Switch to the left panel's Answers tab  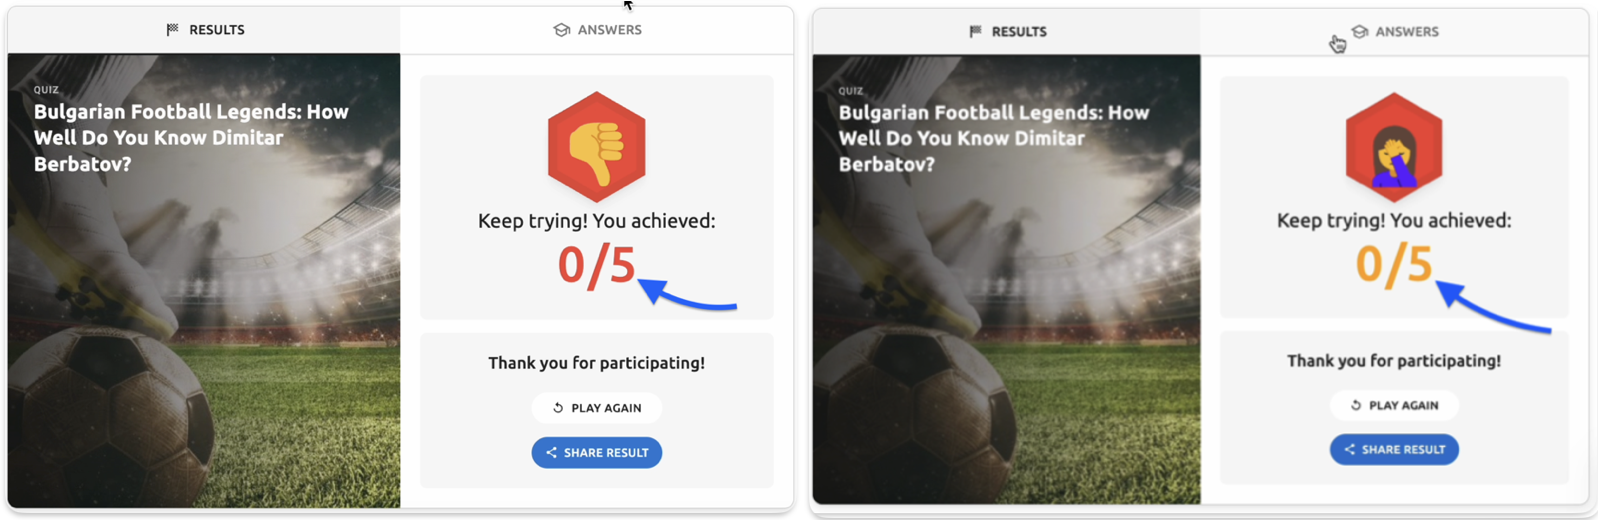click(x=598, y=30)
